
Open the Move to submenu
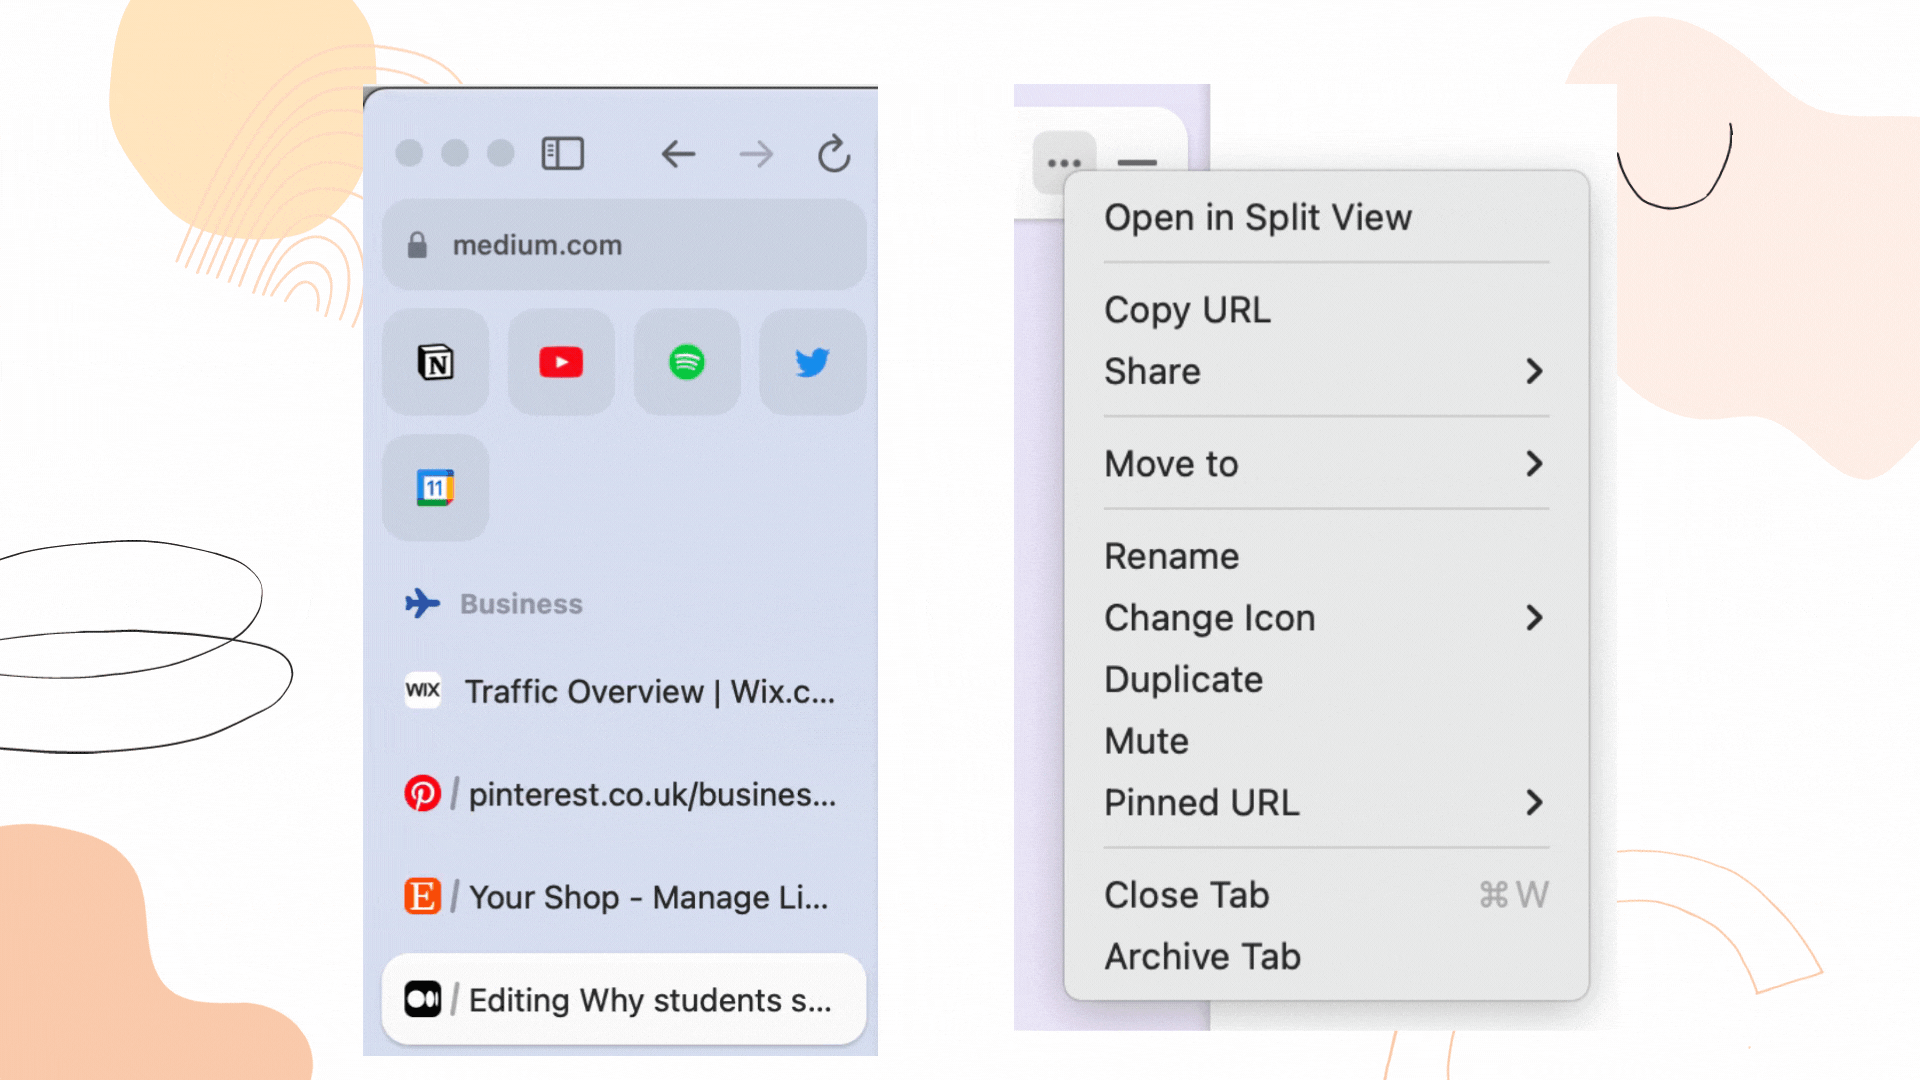1170,463
